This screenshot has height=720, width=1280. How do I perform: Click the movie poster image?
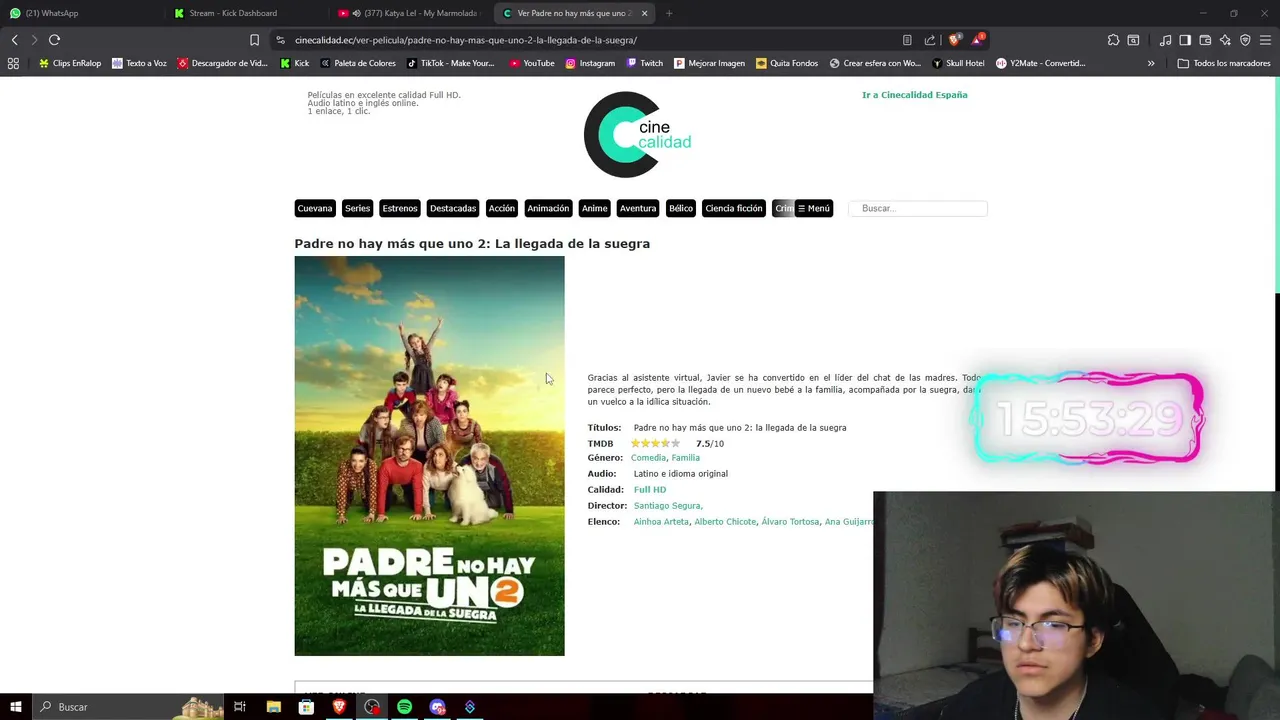(430, 456)
